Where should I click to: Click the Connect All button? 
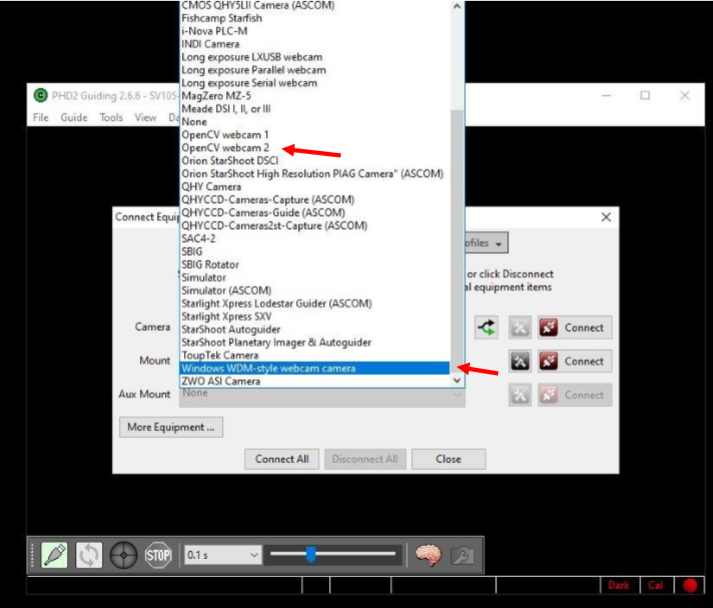pyautogui.click(x=282, y=459)
